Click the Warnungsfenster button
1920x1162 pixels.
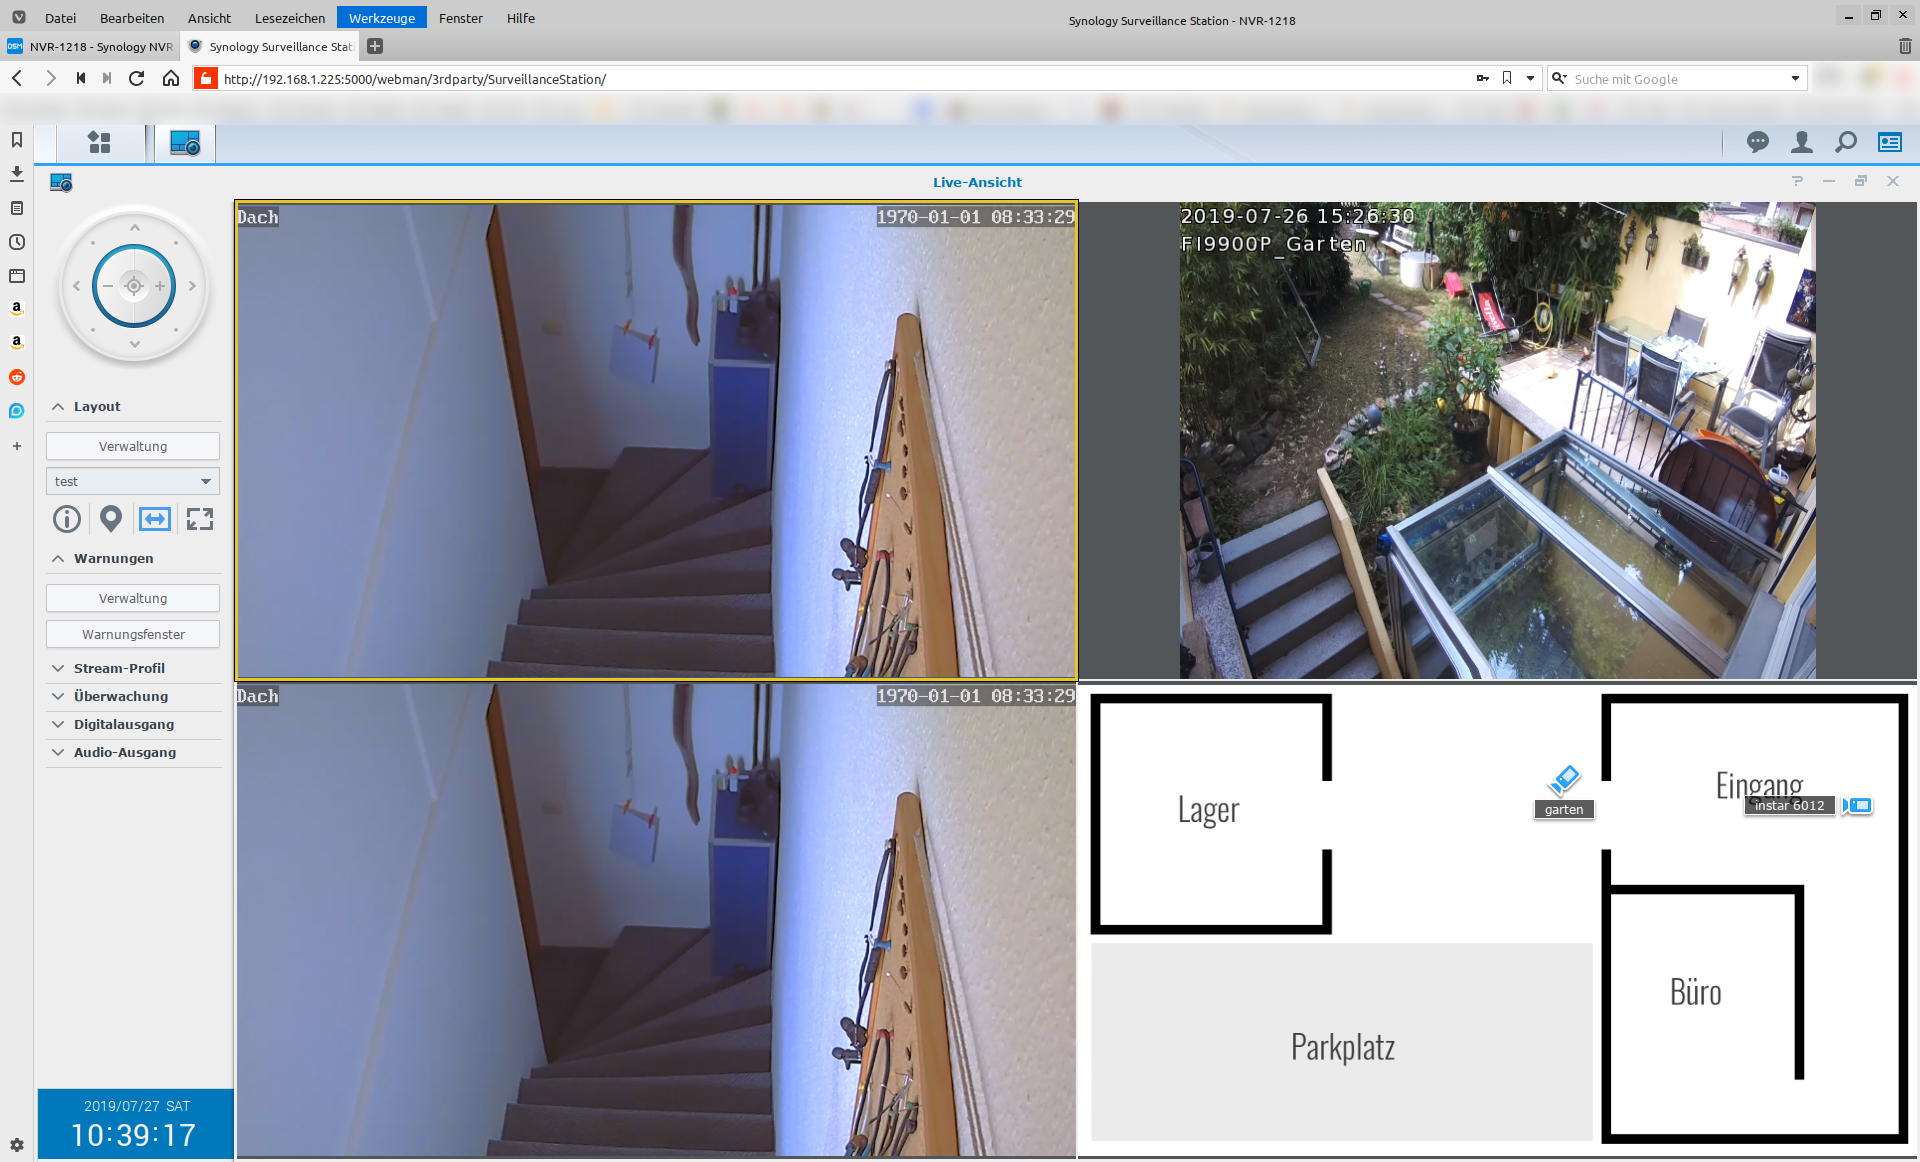click(x=133, y=634)
